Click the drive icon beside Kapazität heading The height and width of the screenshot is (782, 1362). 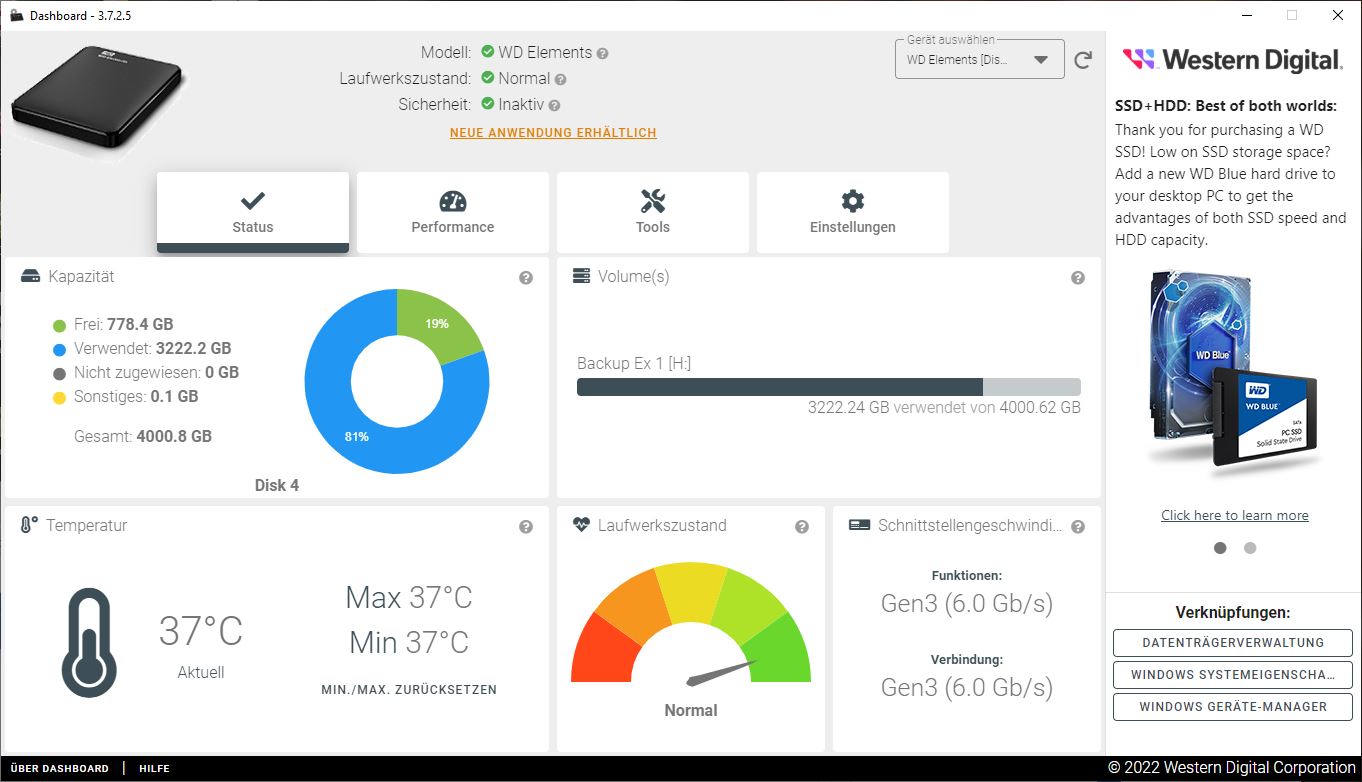(30, 276)
